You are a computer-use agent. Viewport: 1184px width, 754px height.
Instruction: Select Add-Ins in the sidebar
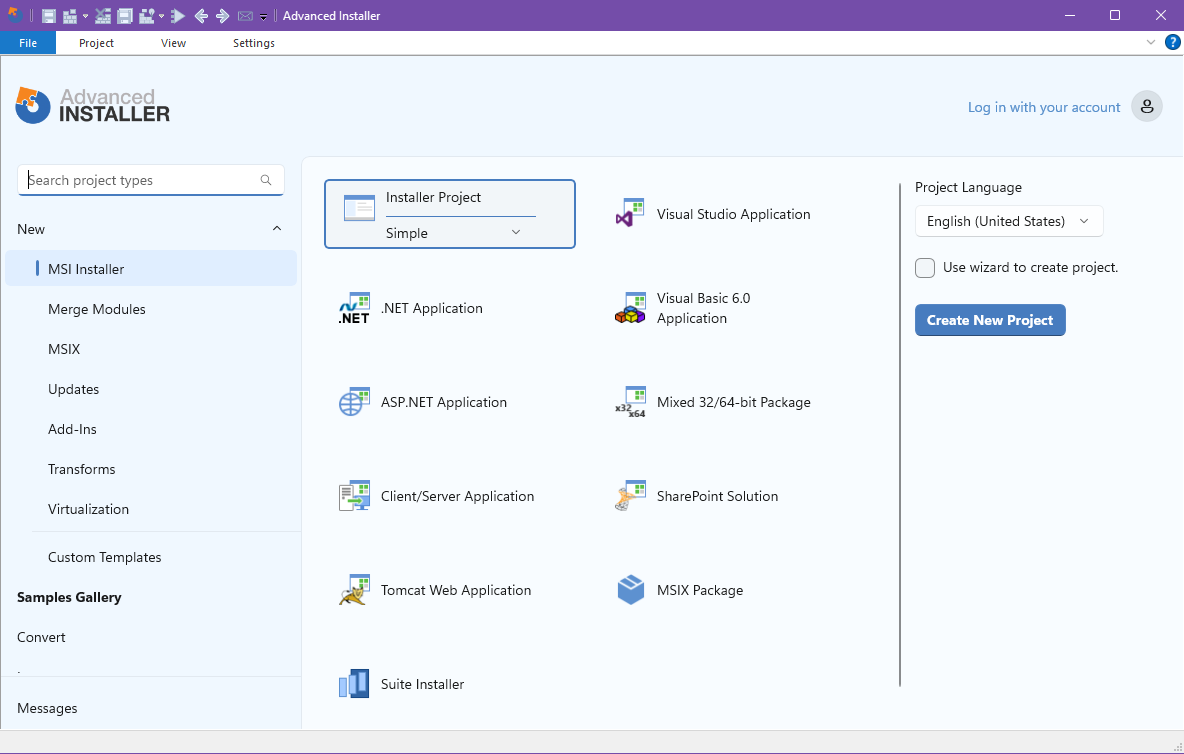[x=72, y=429]
